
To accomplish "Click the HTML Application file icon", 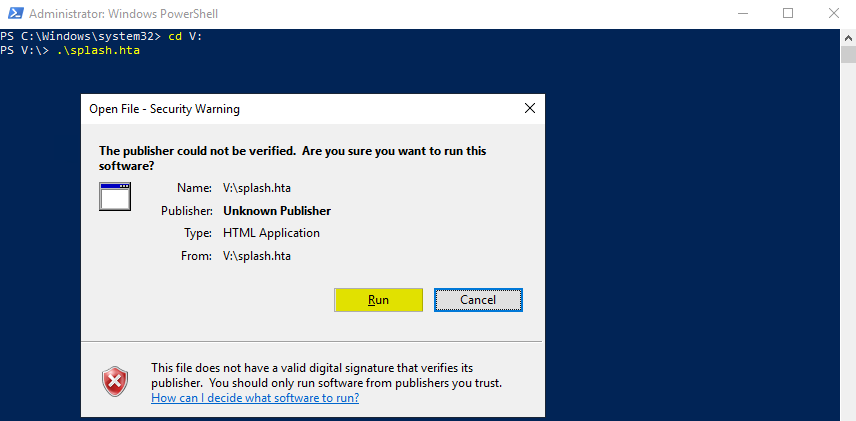I will point(115,196).
